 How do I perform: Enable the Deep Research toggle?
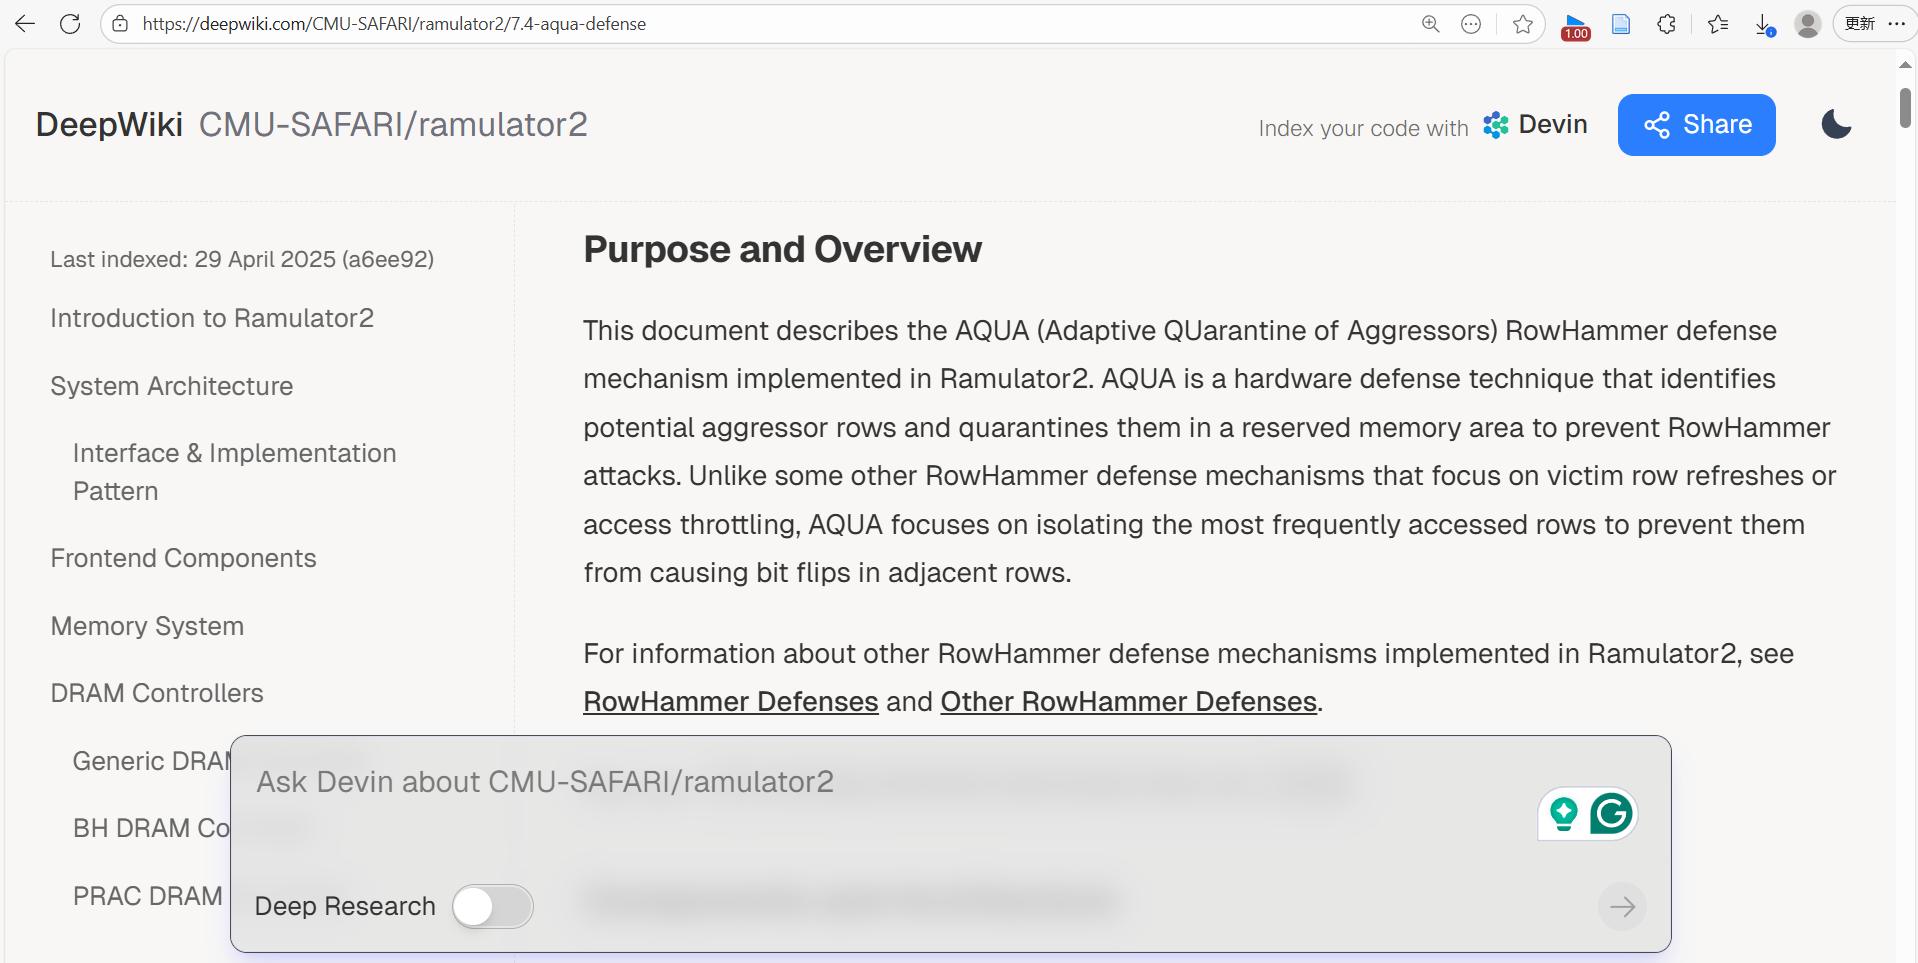click(492, 906)
